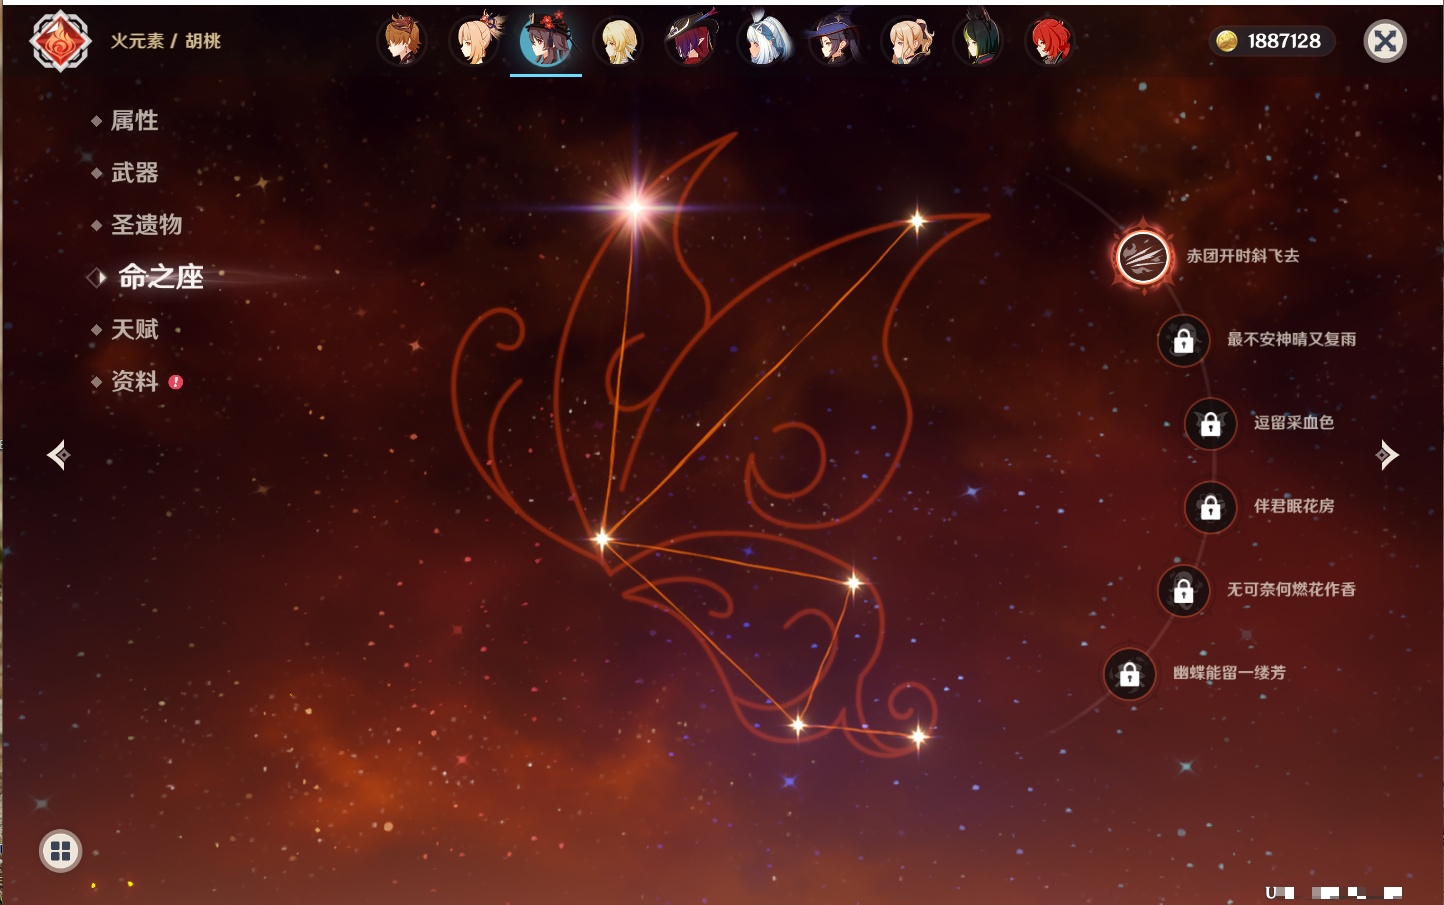Open the 圣遗物 artifacts page

[x=146, y=225]
